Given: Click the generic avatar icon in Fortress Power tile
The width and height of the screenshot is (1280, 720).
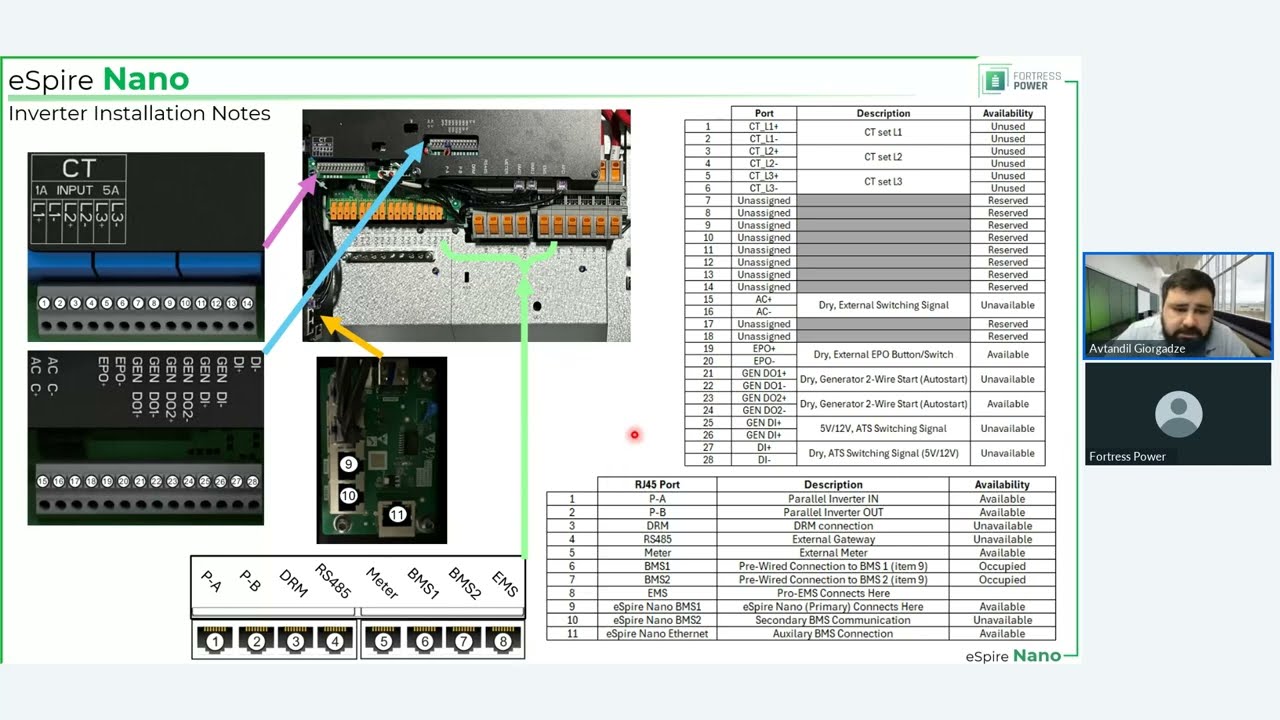Looking at the screenshot, I should (x=1178, y=412).
